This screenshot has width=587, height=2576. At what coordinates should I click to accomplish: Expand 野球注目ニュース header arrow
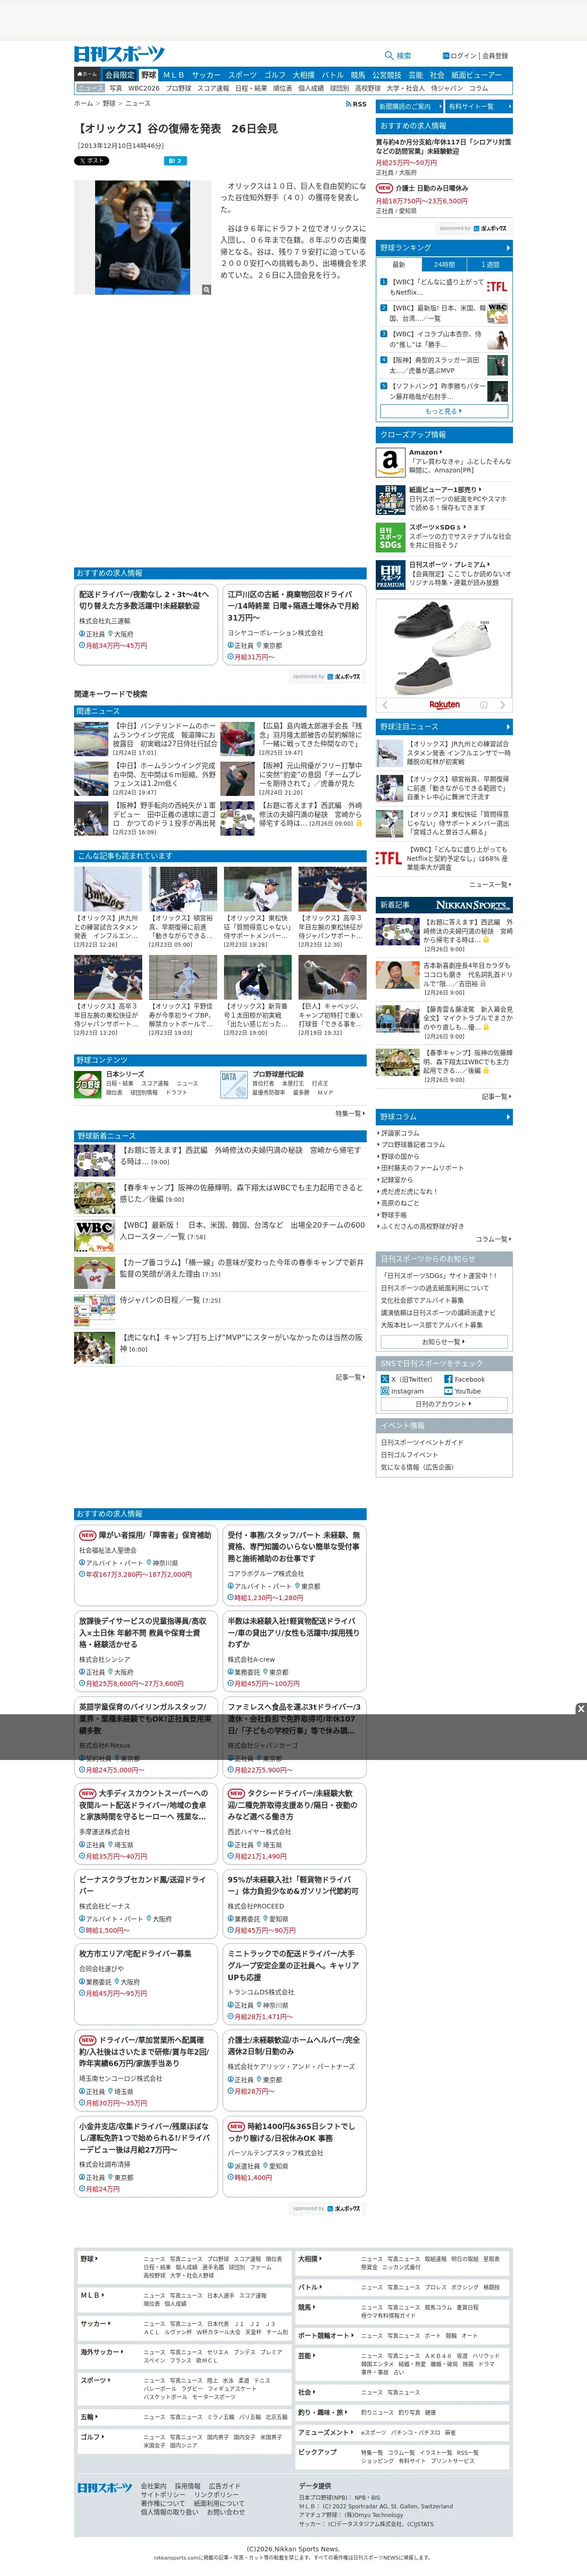pyautogui.click(x=507, y=726)
